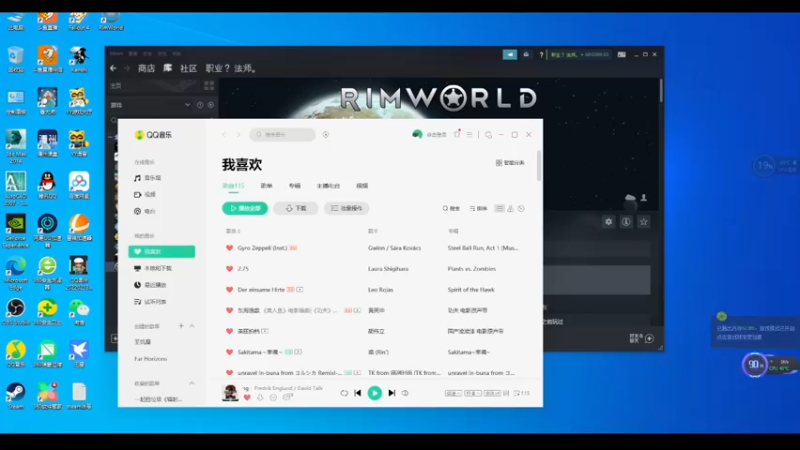Open the skin shirt icon in QQ Music
The width and height of the screenshot is (800, 450).
pos(457,134)
